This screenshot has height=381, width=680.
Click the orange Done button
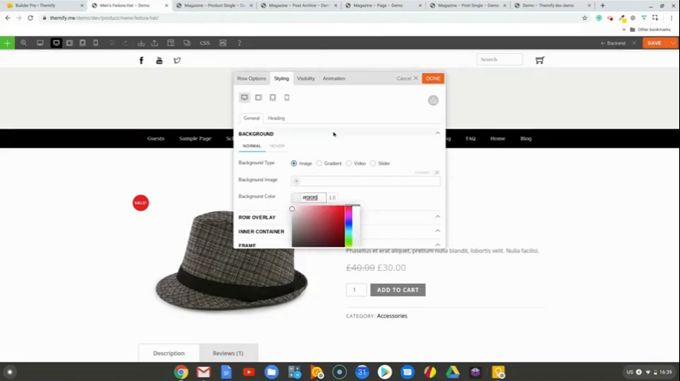tap(433, 78)
